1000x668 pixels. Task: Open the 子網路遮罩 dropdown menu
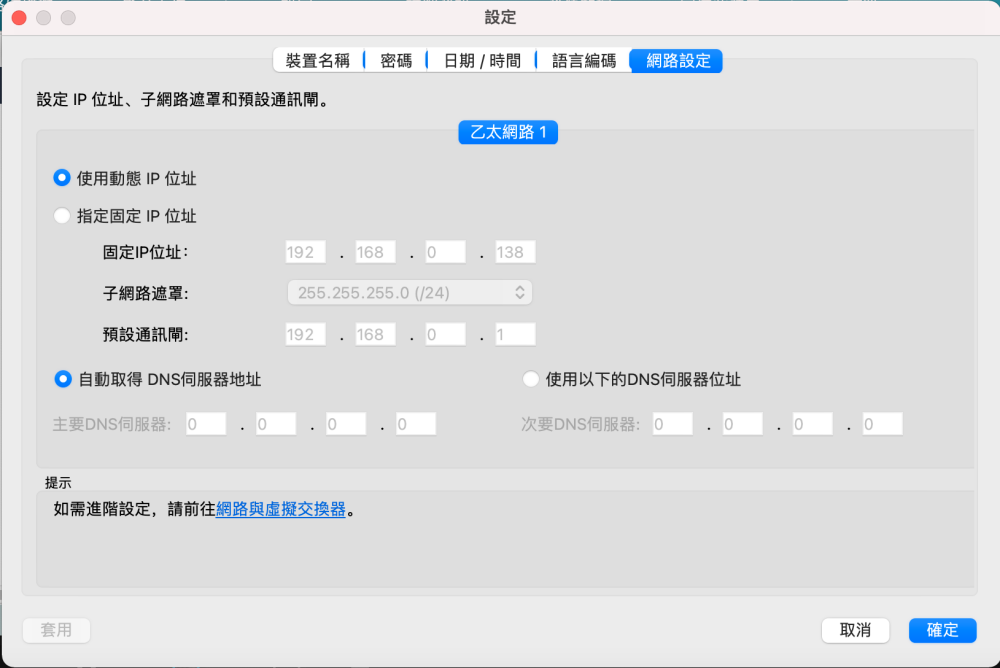click(408, 292)
